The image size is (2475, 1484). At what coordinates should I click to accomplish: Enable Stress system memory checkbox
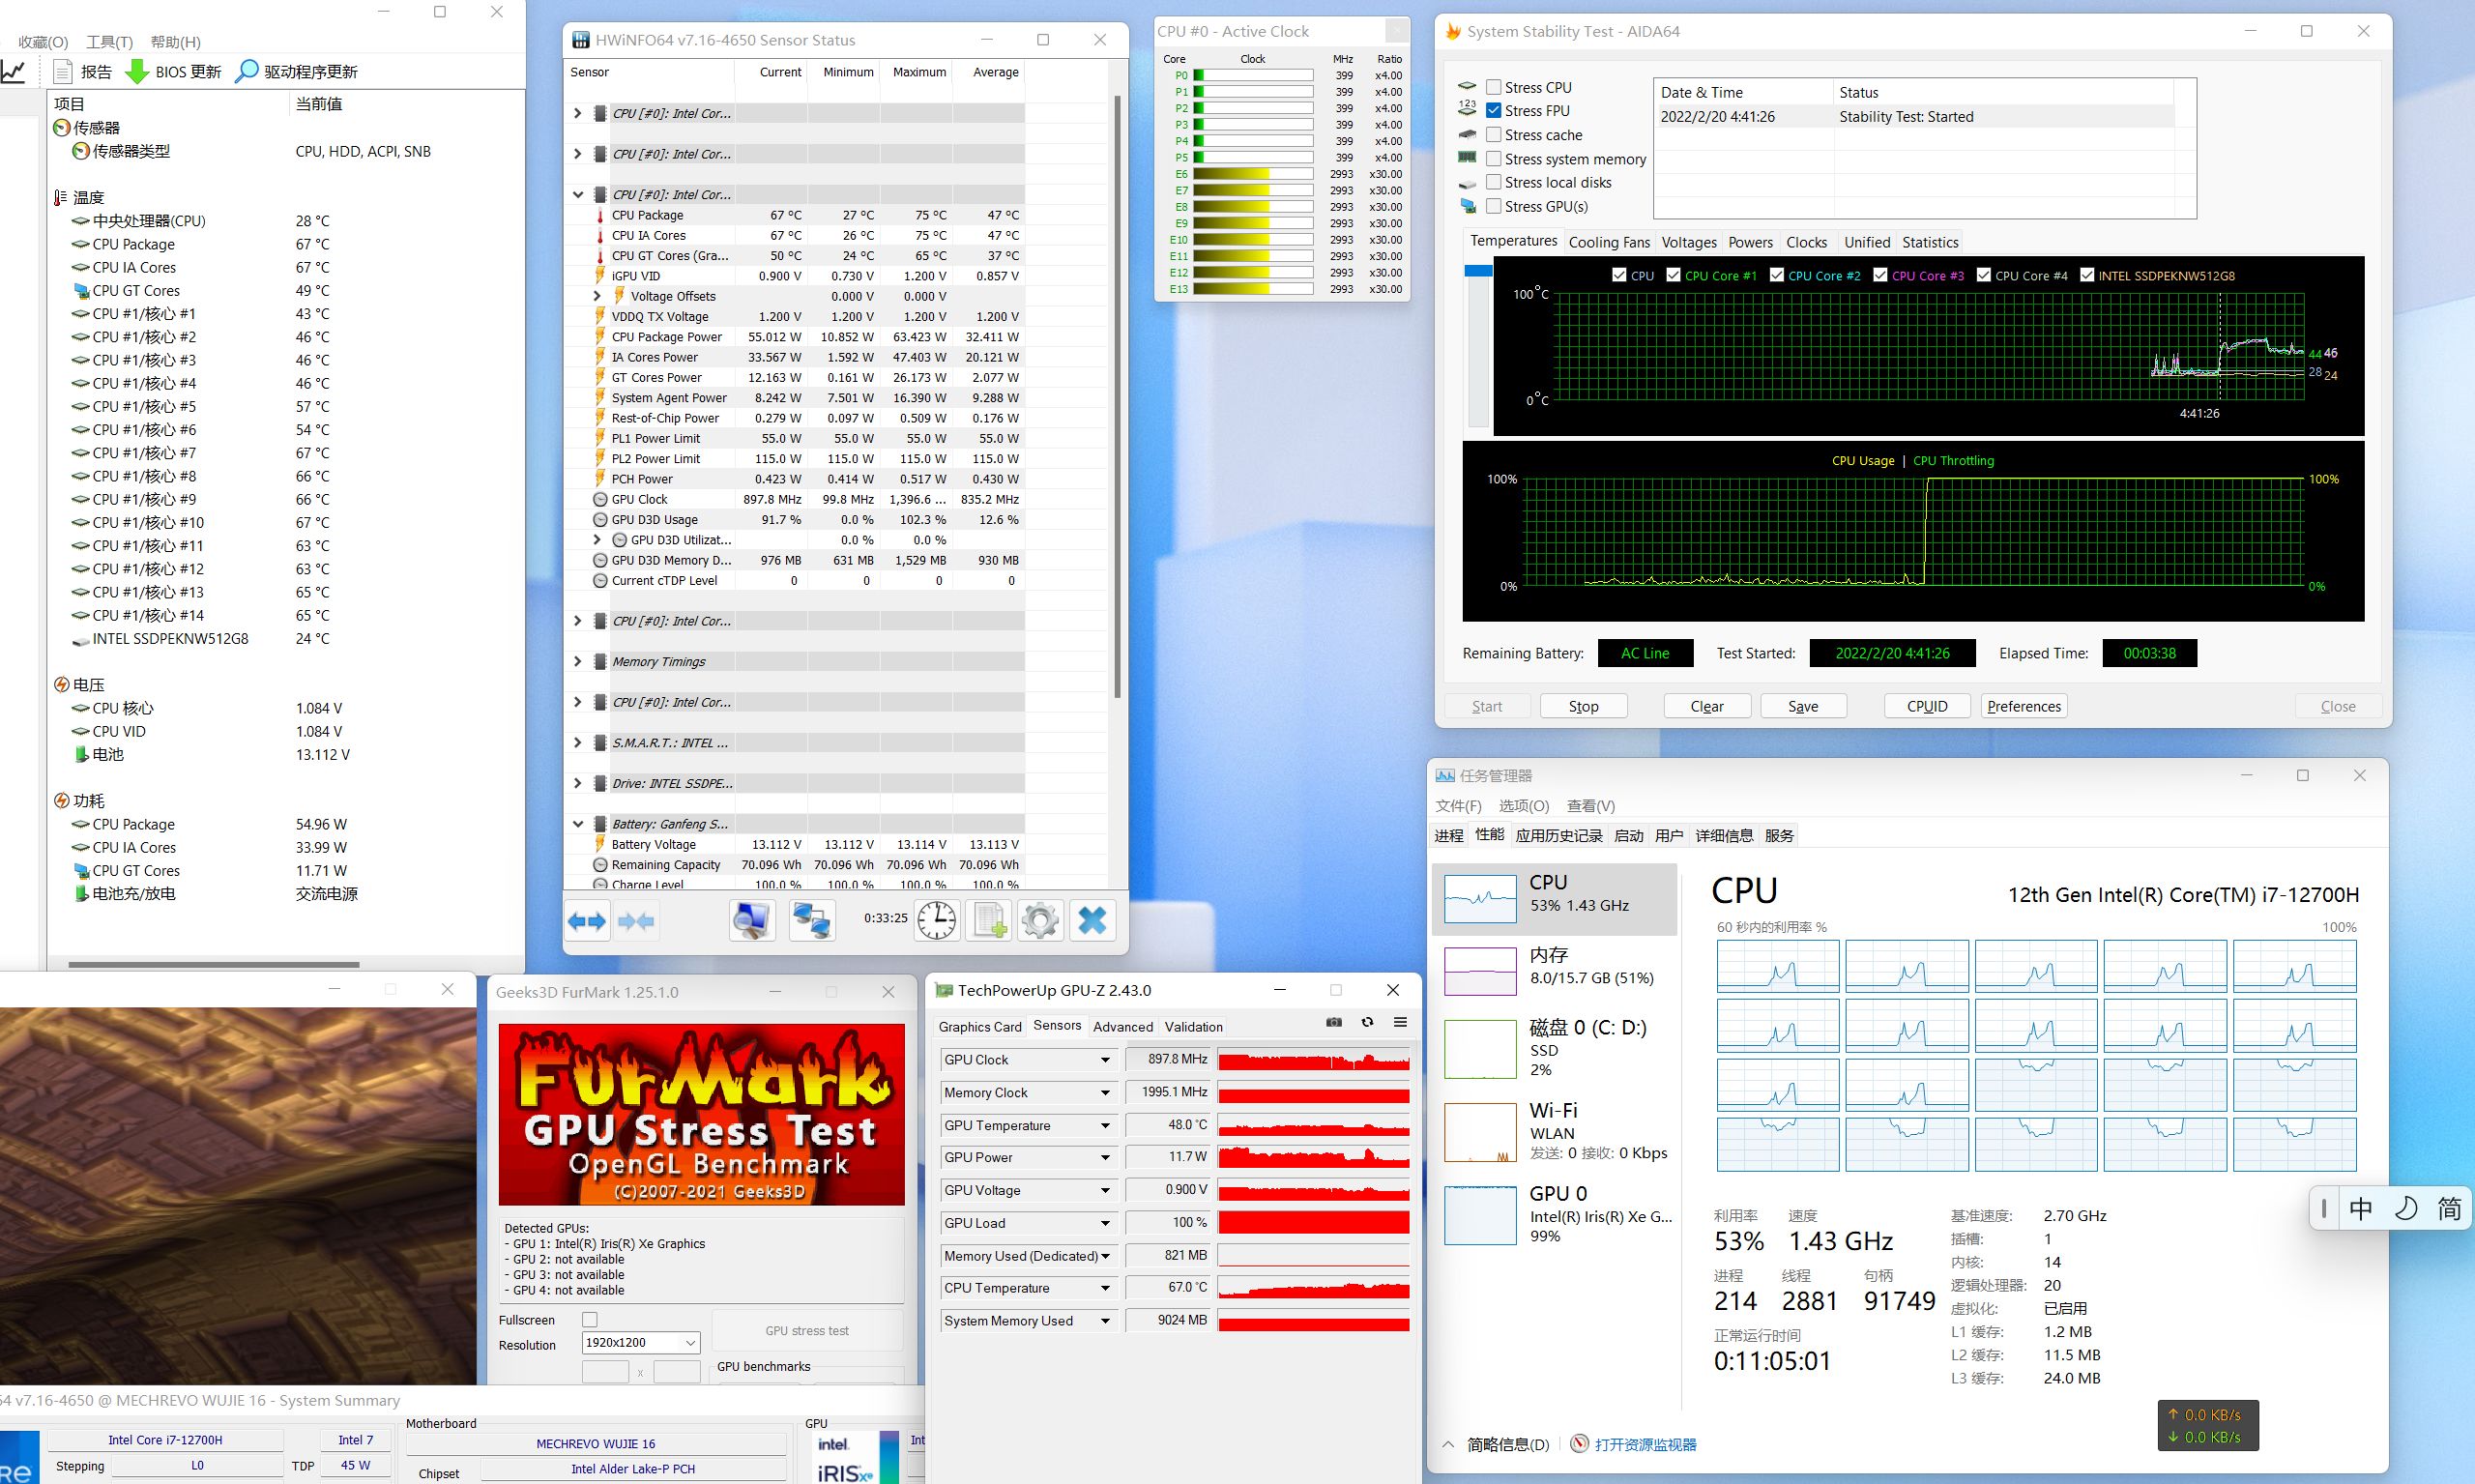pyautogui.click(x=1493, y=158)
